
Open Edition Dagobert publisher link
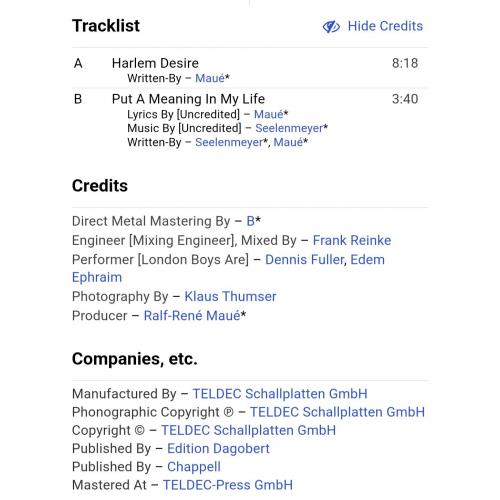pyautogui.click(x=218, y=449)
